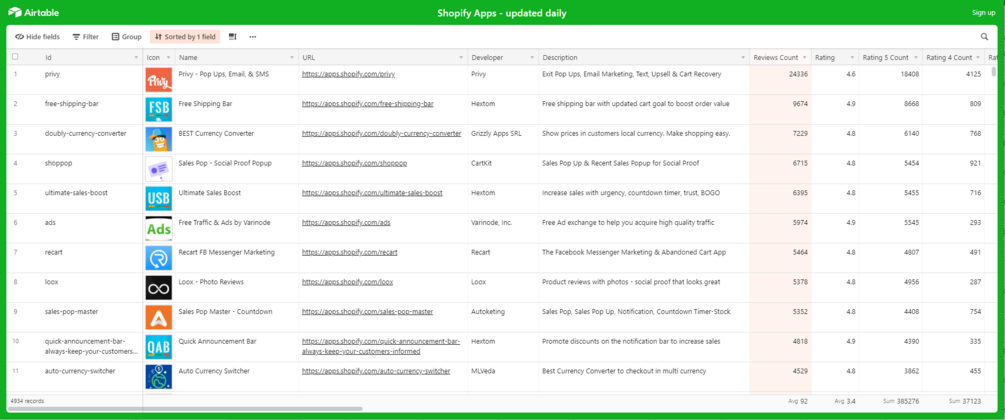Image resolution: width=1005 pixels, height=420 pixels.
Task: Select the 'MLVeda' developer cell
Action: [x=503, y=376]
